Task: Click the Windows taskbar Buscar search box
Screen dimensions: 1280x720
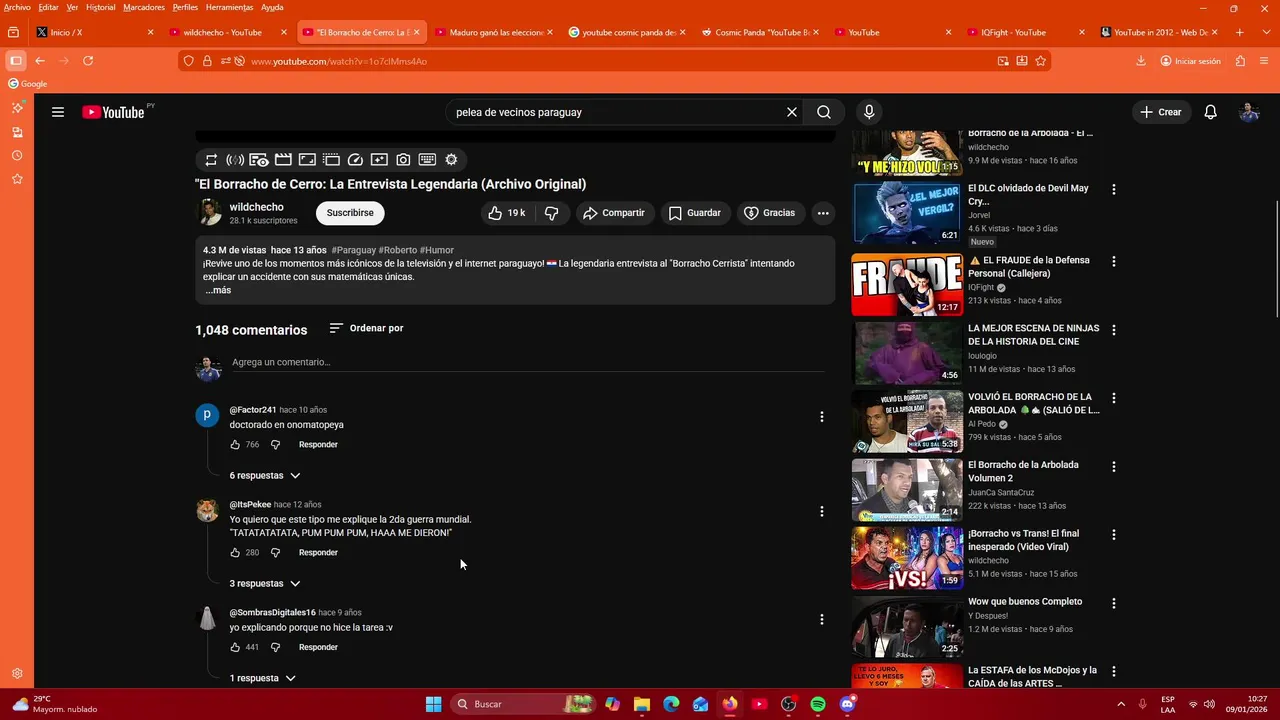Action: (525, 704)
